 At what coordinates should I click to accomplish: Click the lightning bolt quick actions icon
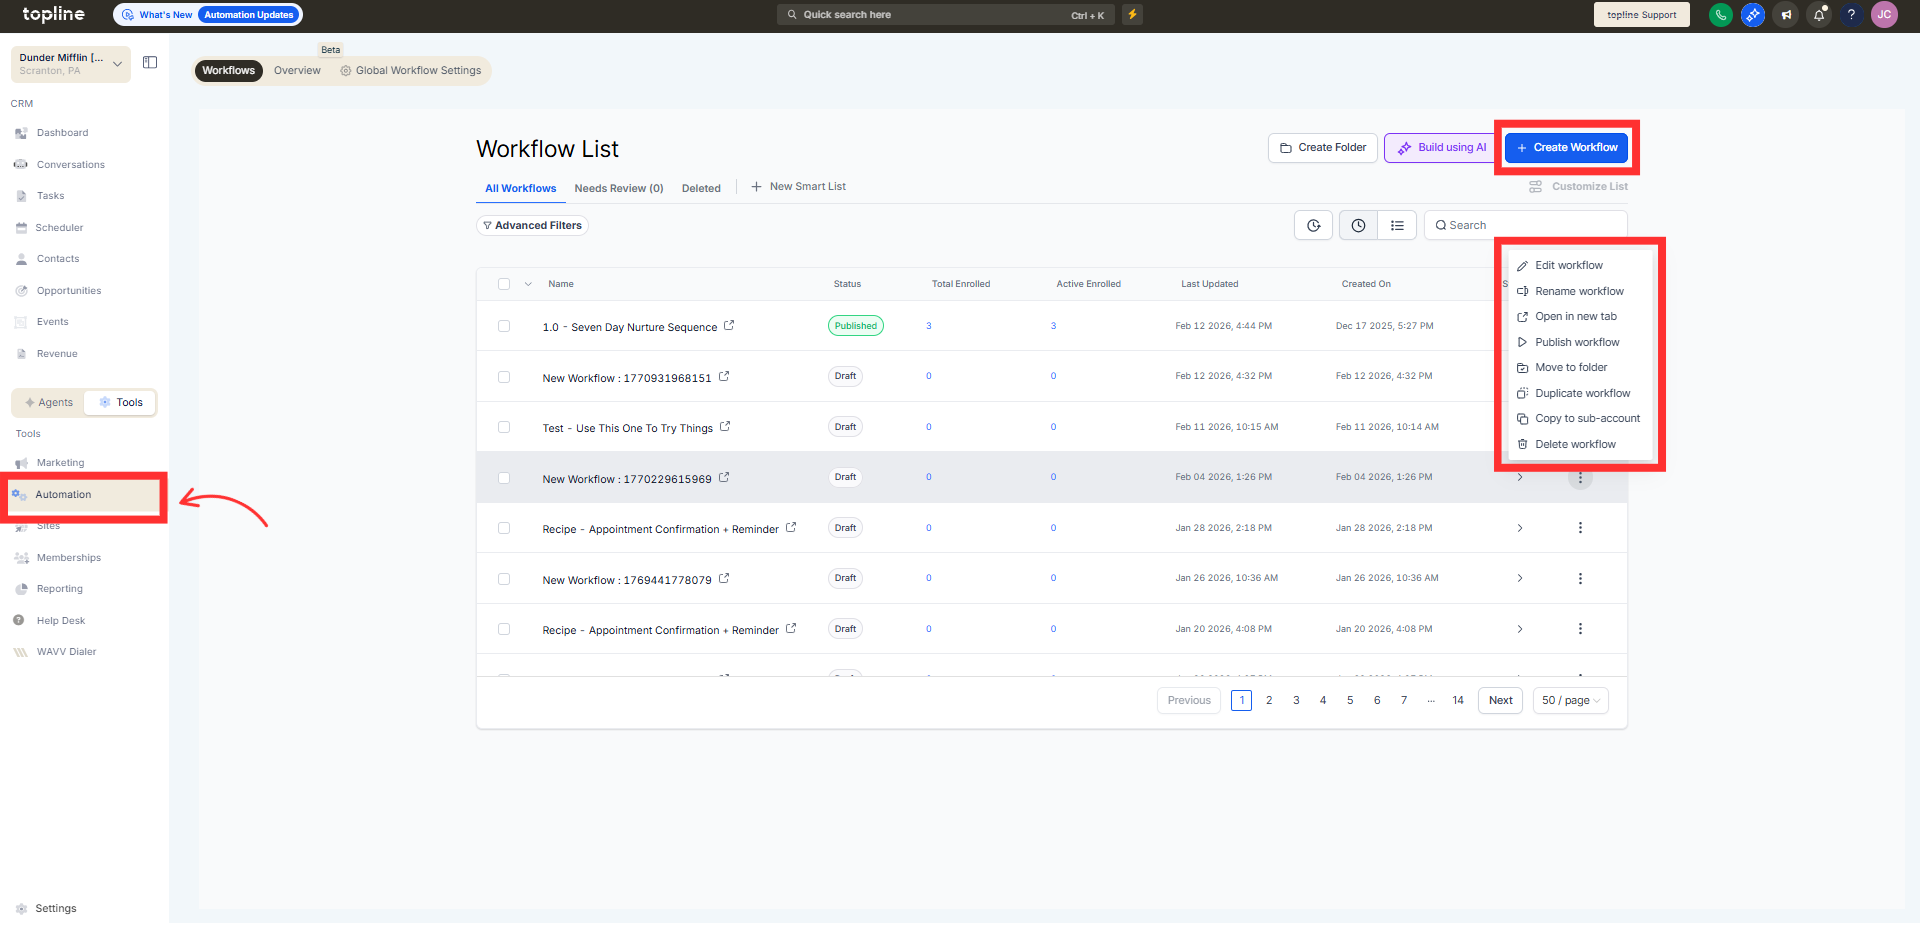click(1132, 15)
